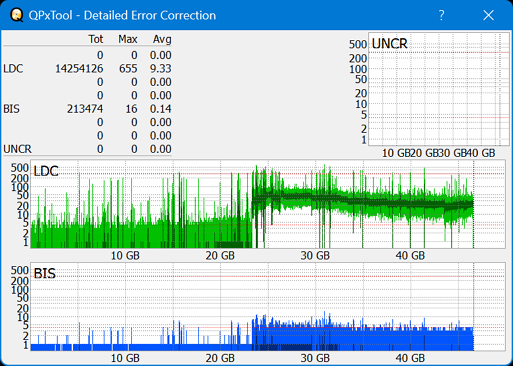The image size is (513, 366).
Task: Click the LDC row label in the table
Action: coord(13,68)
